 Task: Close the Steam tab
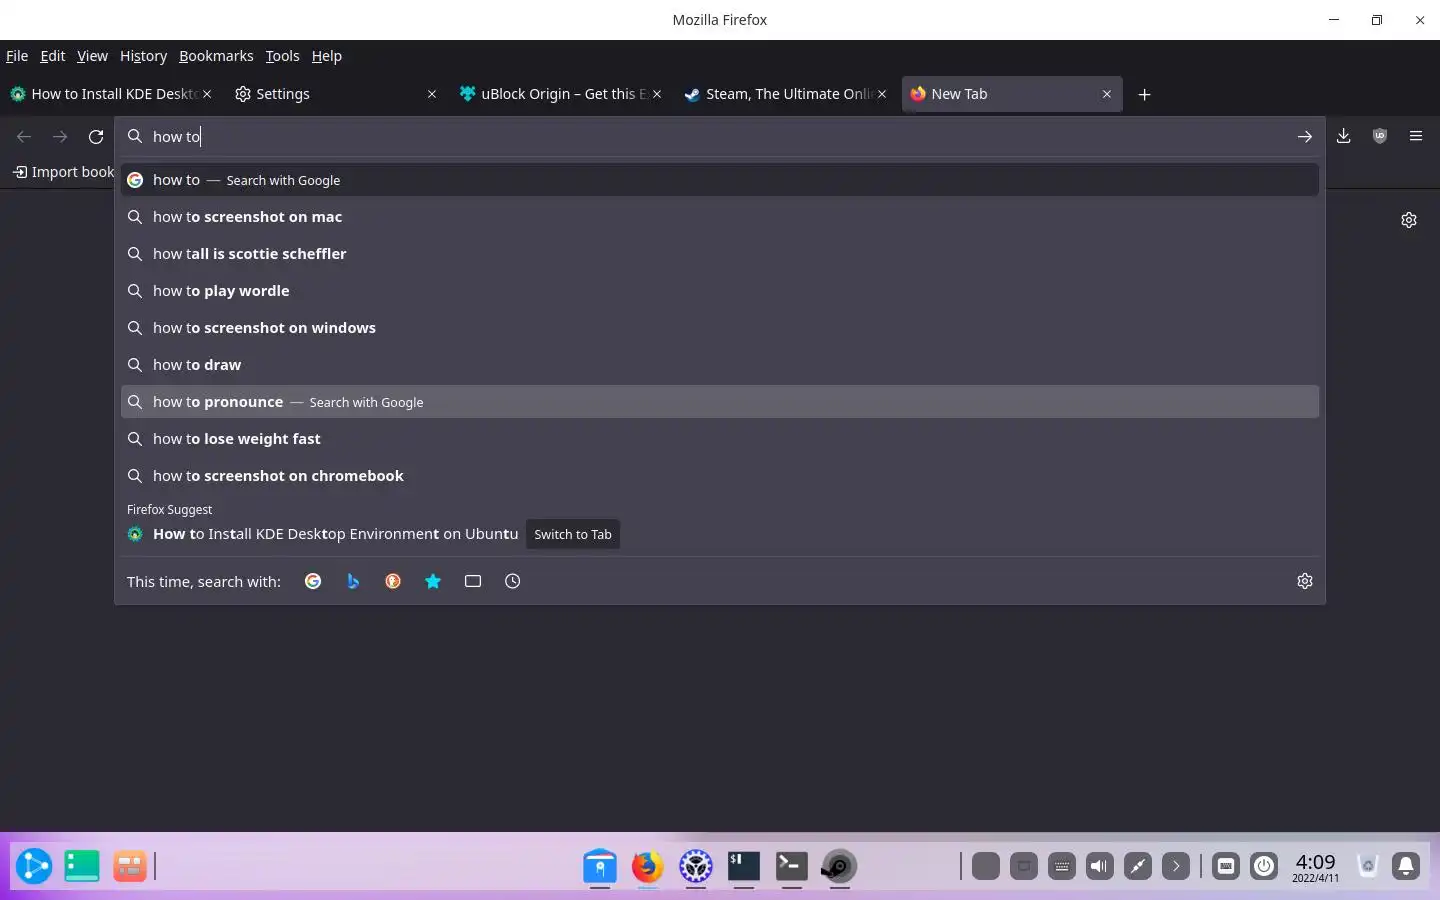click(882, 94)
